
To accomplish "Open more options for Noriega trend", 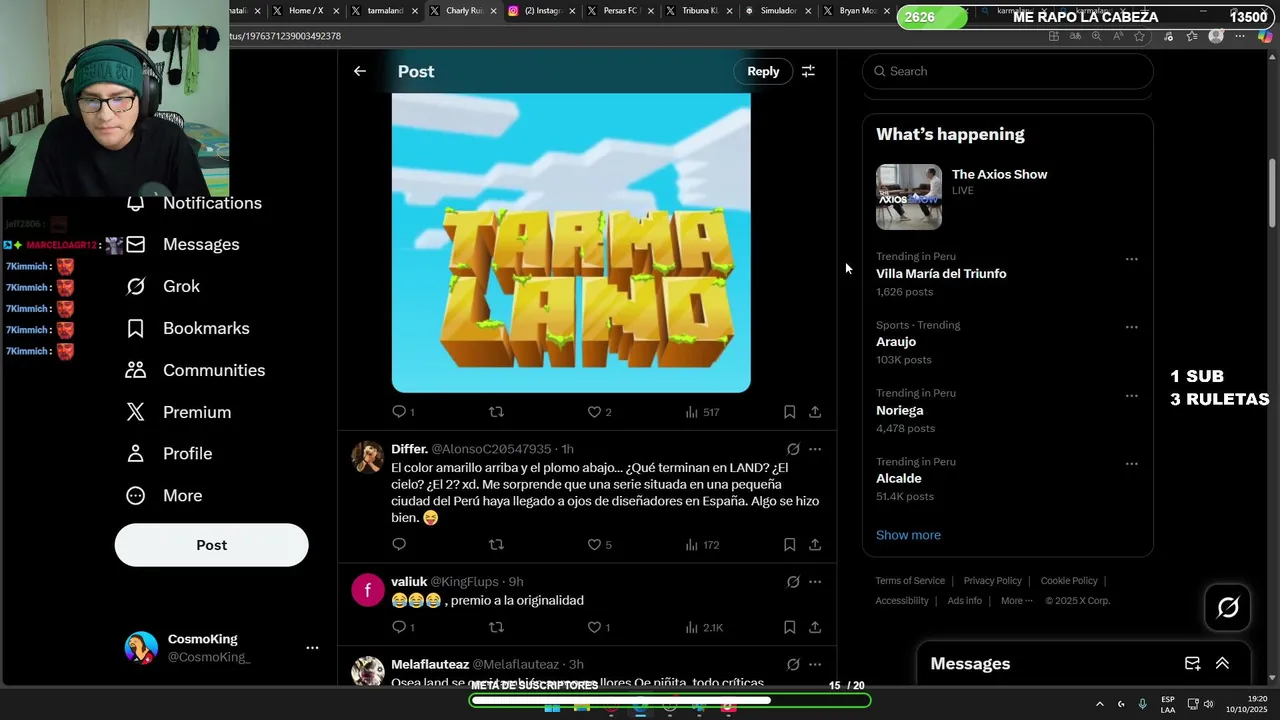I will (1131, 396).
